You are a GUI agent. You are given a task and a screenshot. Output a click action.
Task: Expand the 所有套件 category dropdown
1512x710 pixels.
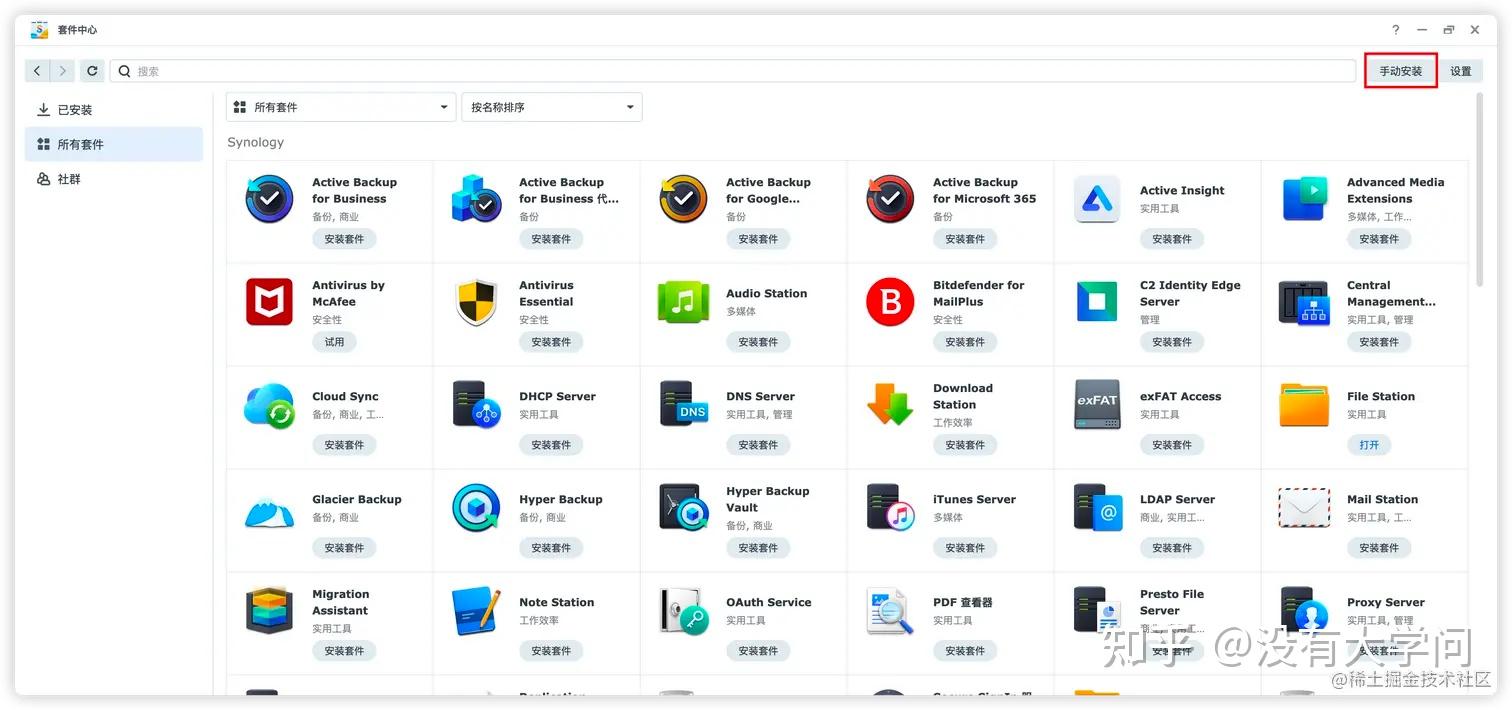(341, 107)
